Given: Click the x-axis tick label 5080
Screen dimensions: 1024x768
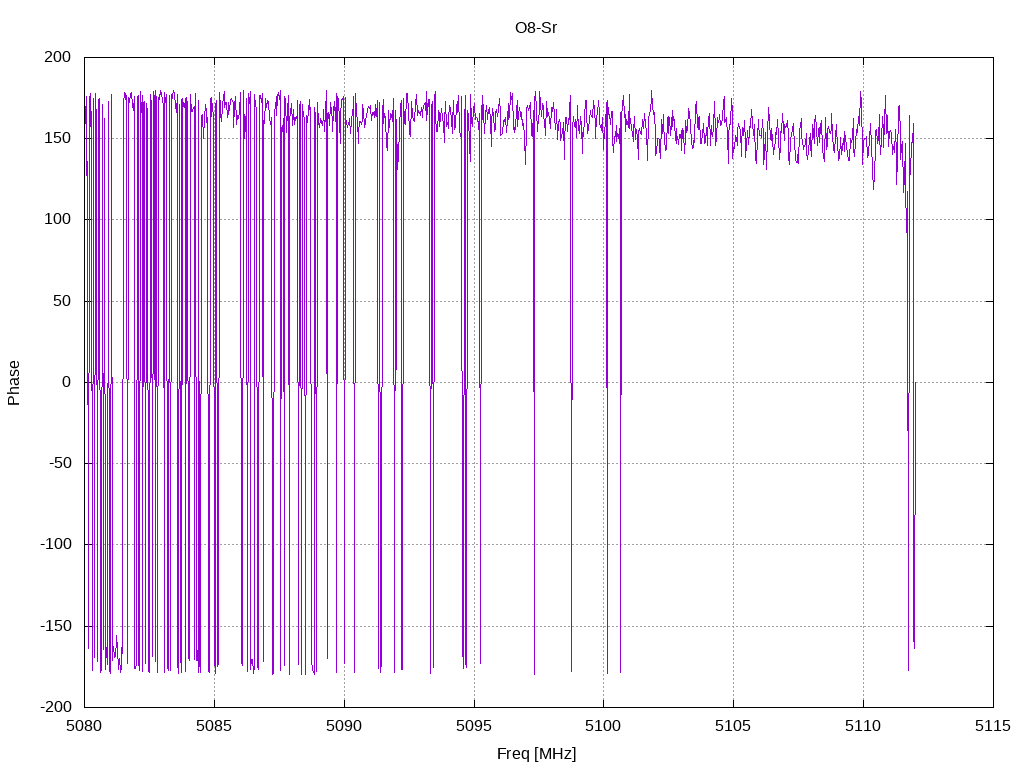Looking at the screenshot, I should click(x=84, y=726).
